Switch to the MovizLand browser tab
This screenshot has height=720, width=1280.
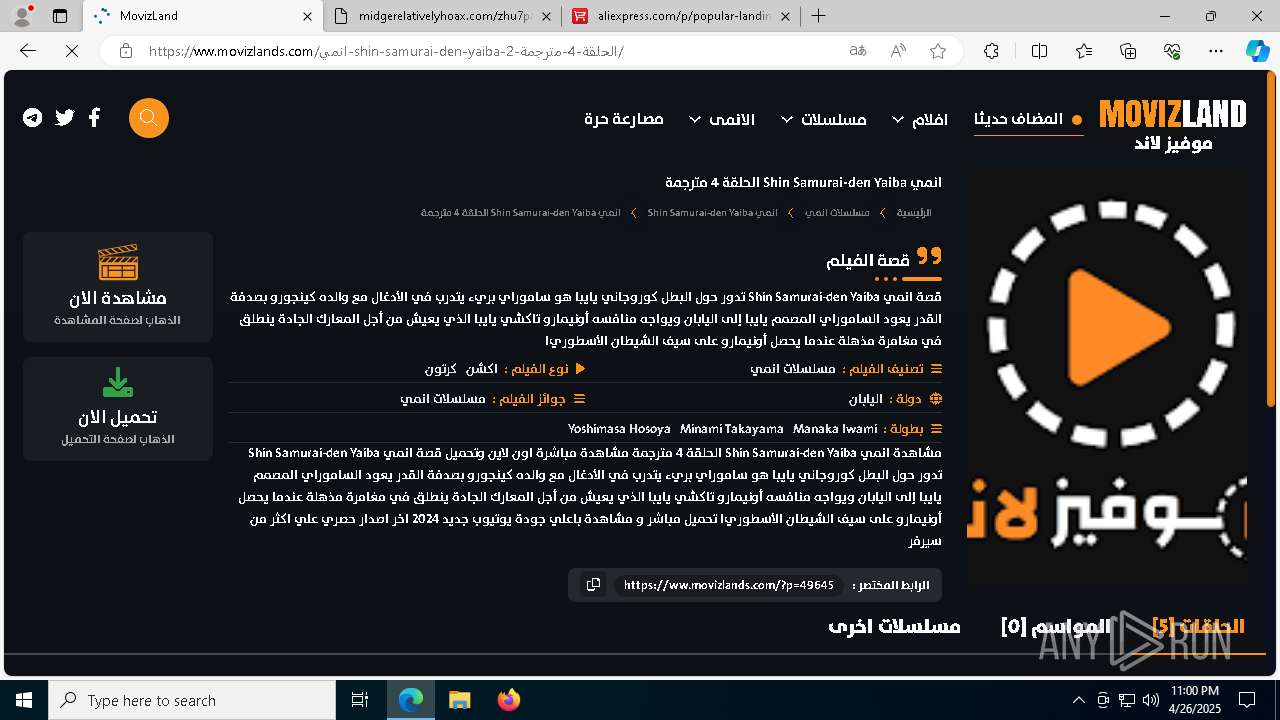pyautogui.click(x=203, y=16)
